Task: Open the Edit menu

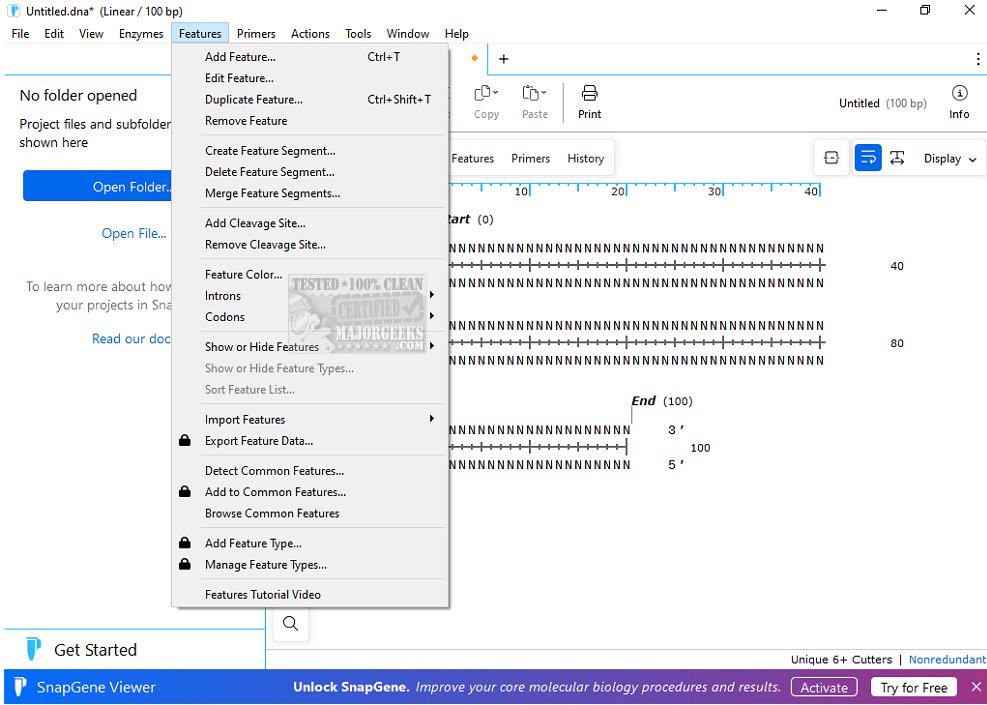Action: coord(54,33)
